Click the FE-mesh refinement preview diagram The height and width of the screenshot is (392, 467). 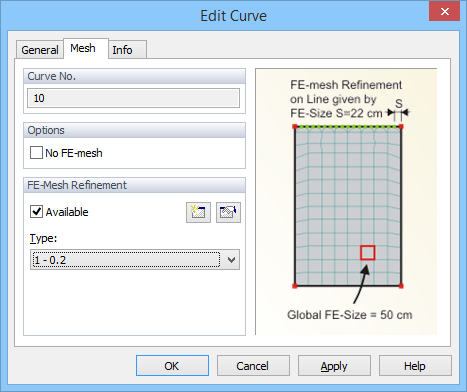pos(346,202)
